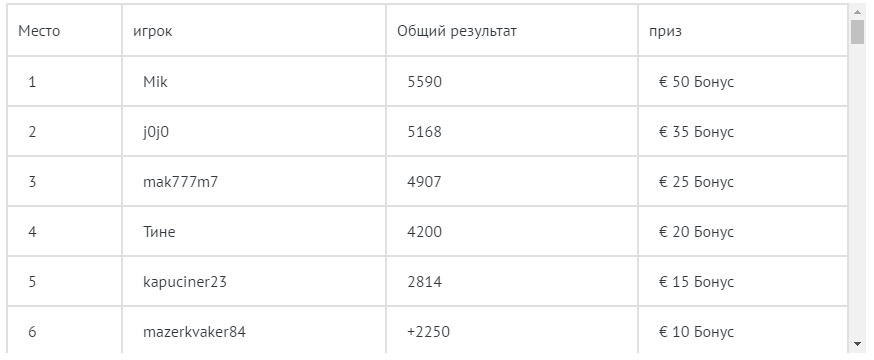Click the scrollbar down arrow
The height and width of the screenshot is (360, 874).
(x=857, y=344)
